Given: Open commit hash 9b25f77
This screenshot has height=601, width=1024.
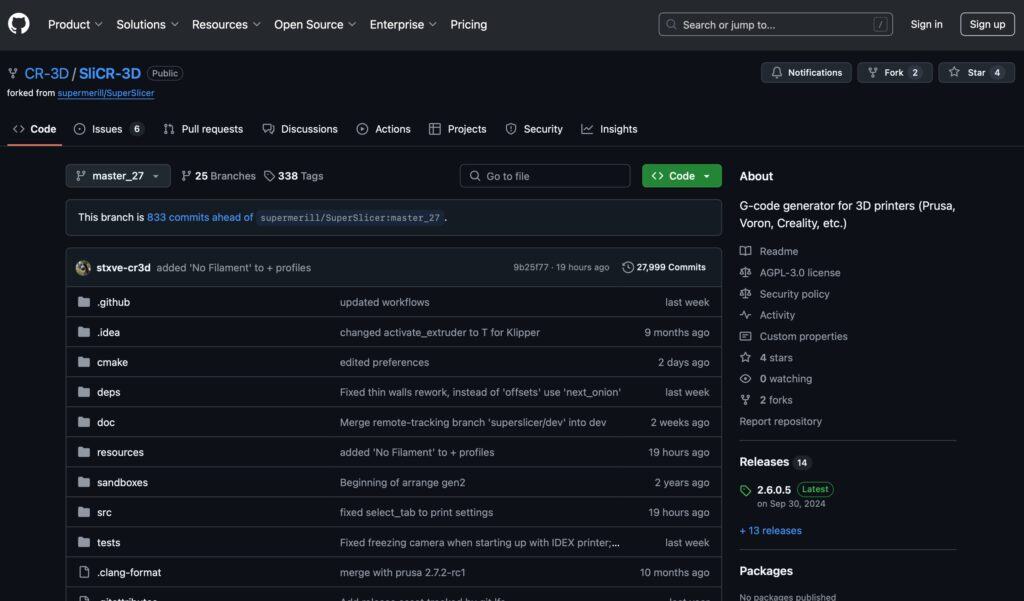Looking at the screenshot, I should (x=530, y=267).
